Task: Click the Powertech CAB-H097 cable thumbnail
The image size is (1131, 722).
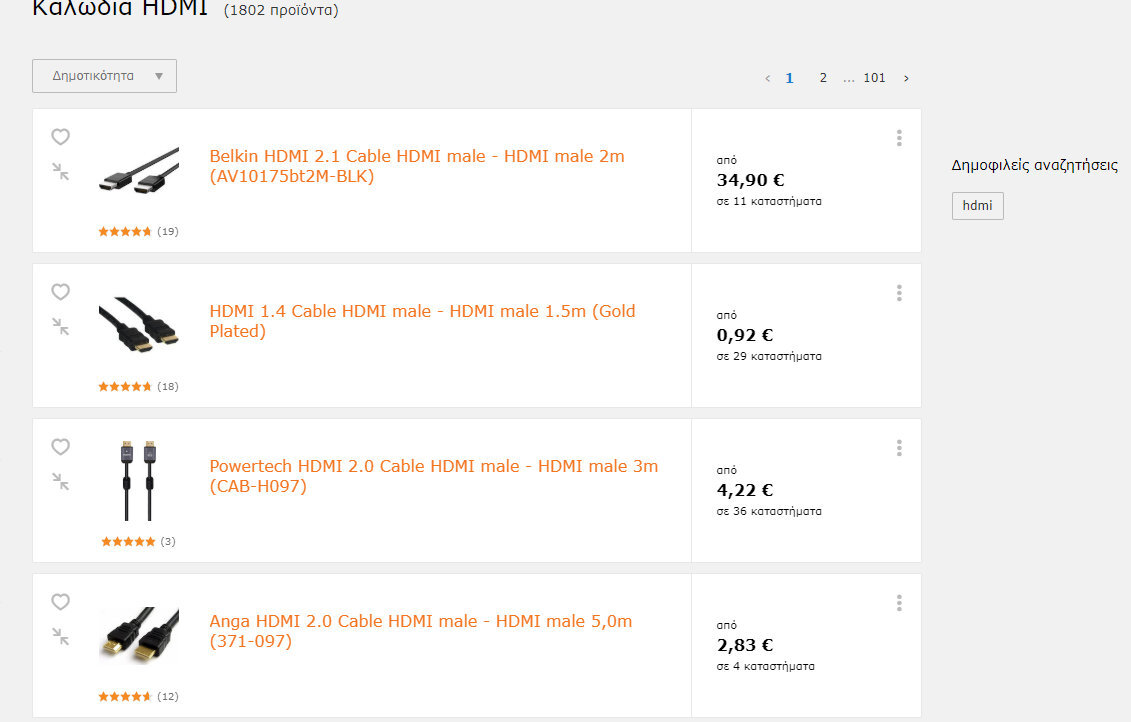Action: (x=138, y=480)
